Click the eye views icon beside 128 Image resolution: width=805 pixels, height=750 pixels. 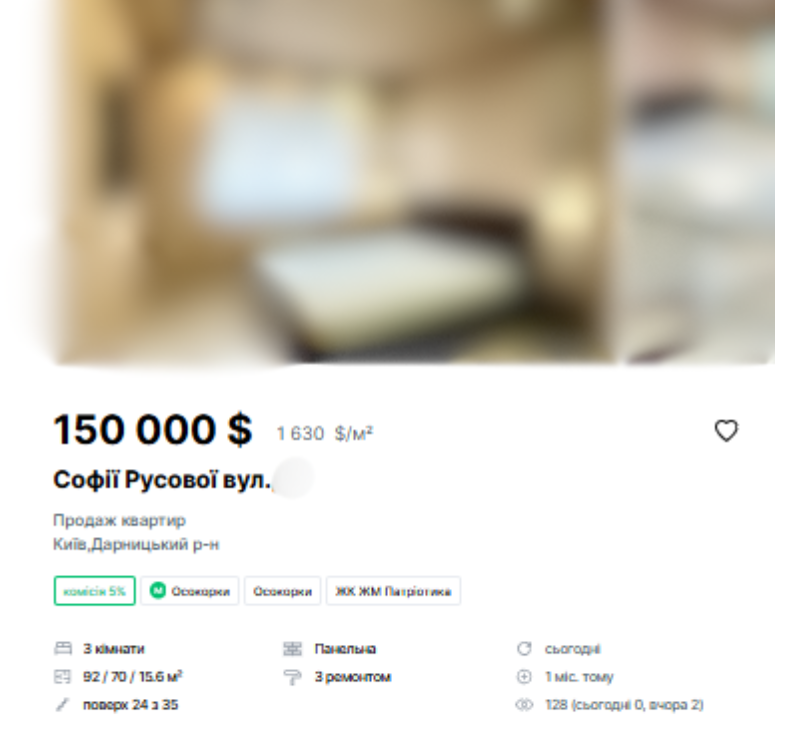point(524,705)
